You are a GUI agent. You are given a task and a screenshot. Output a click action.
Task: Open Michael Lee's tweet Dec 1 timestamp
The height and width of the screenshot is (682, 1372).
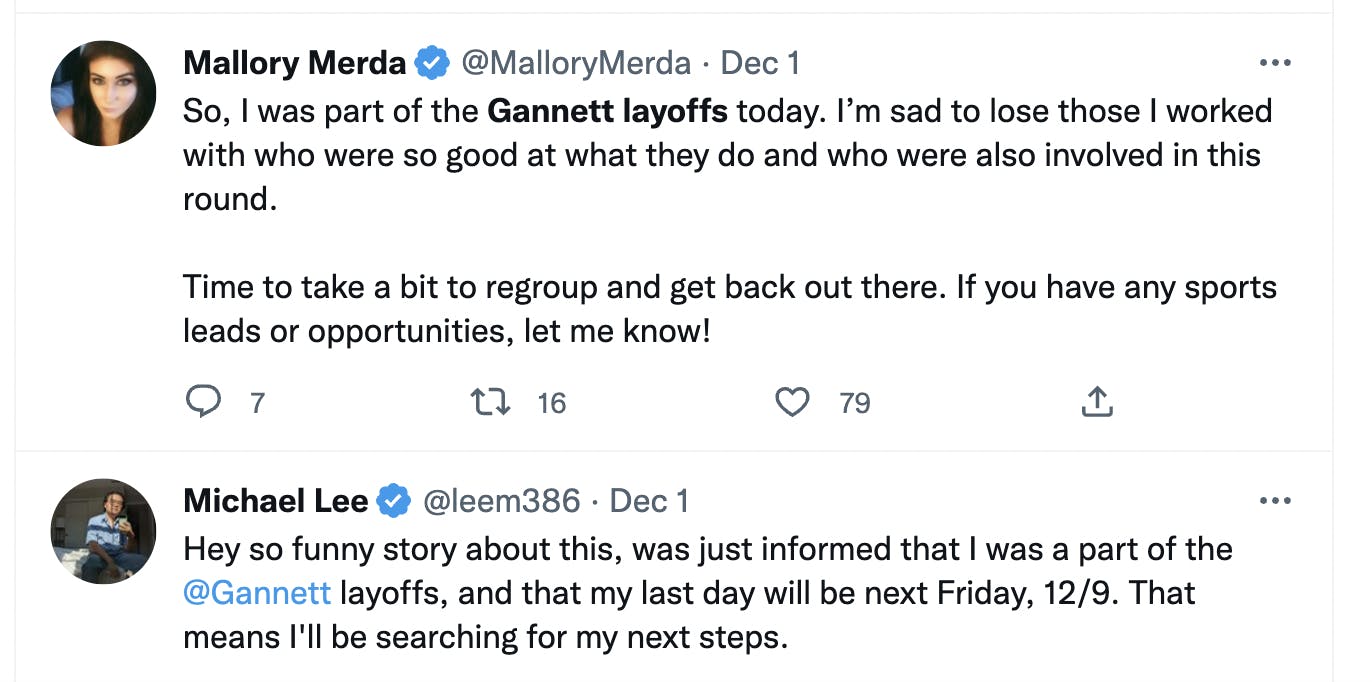[x=649, y=500]
